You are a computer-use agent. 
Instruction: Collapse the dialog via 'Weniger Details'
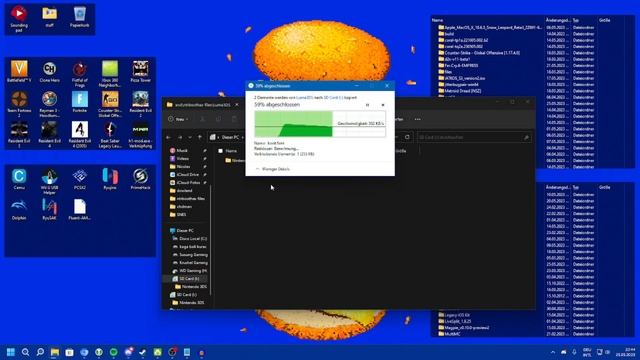273,169
